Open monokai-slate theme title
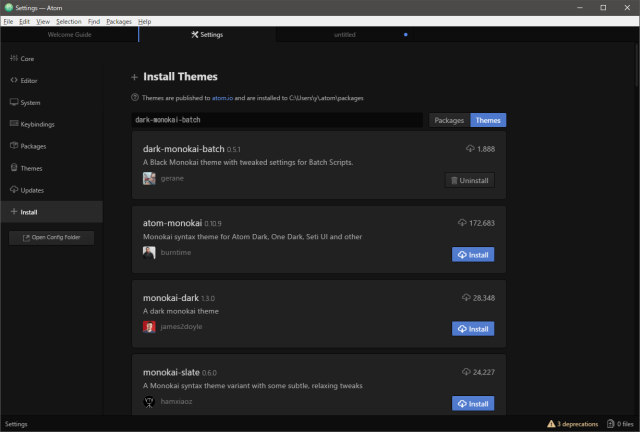The width and height of the screenshot is (640, 432). (171, 372)
